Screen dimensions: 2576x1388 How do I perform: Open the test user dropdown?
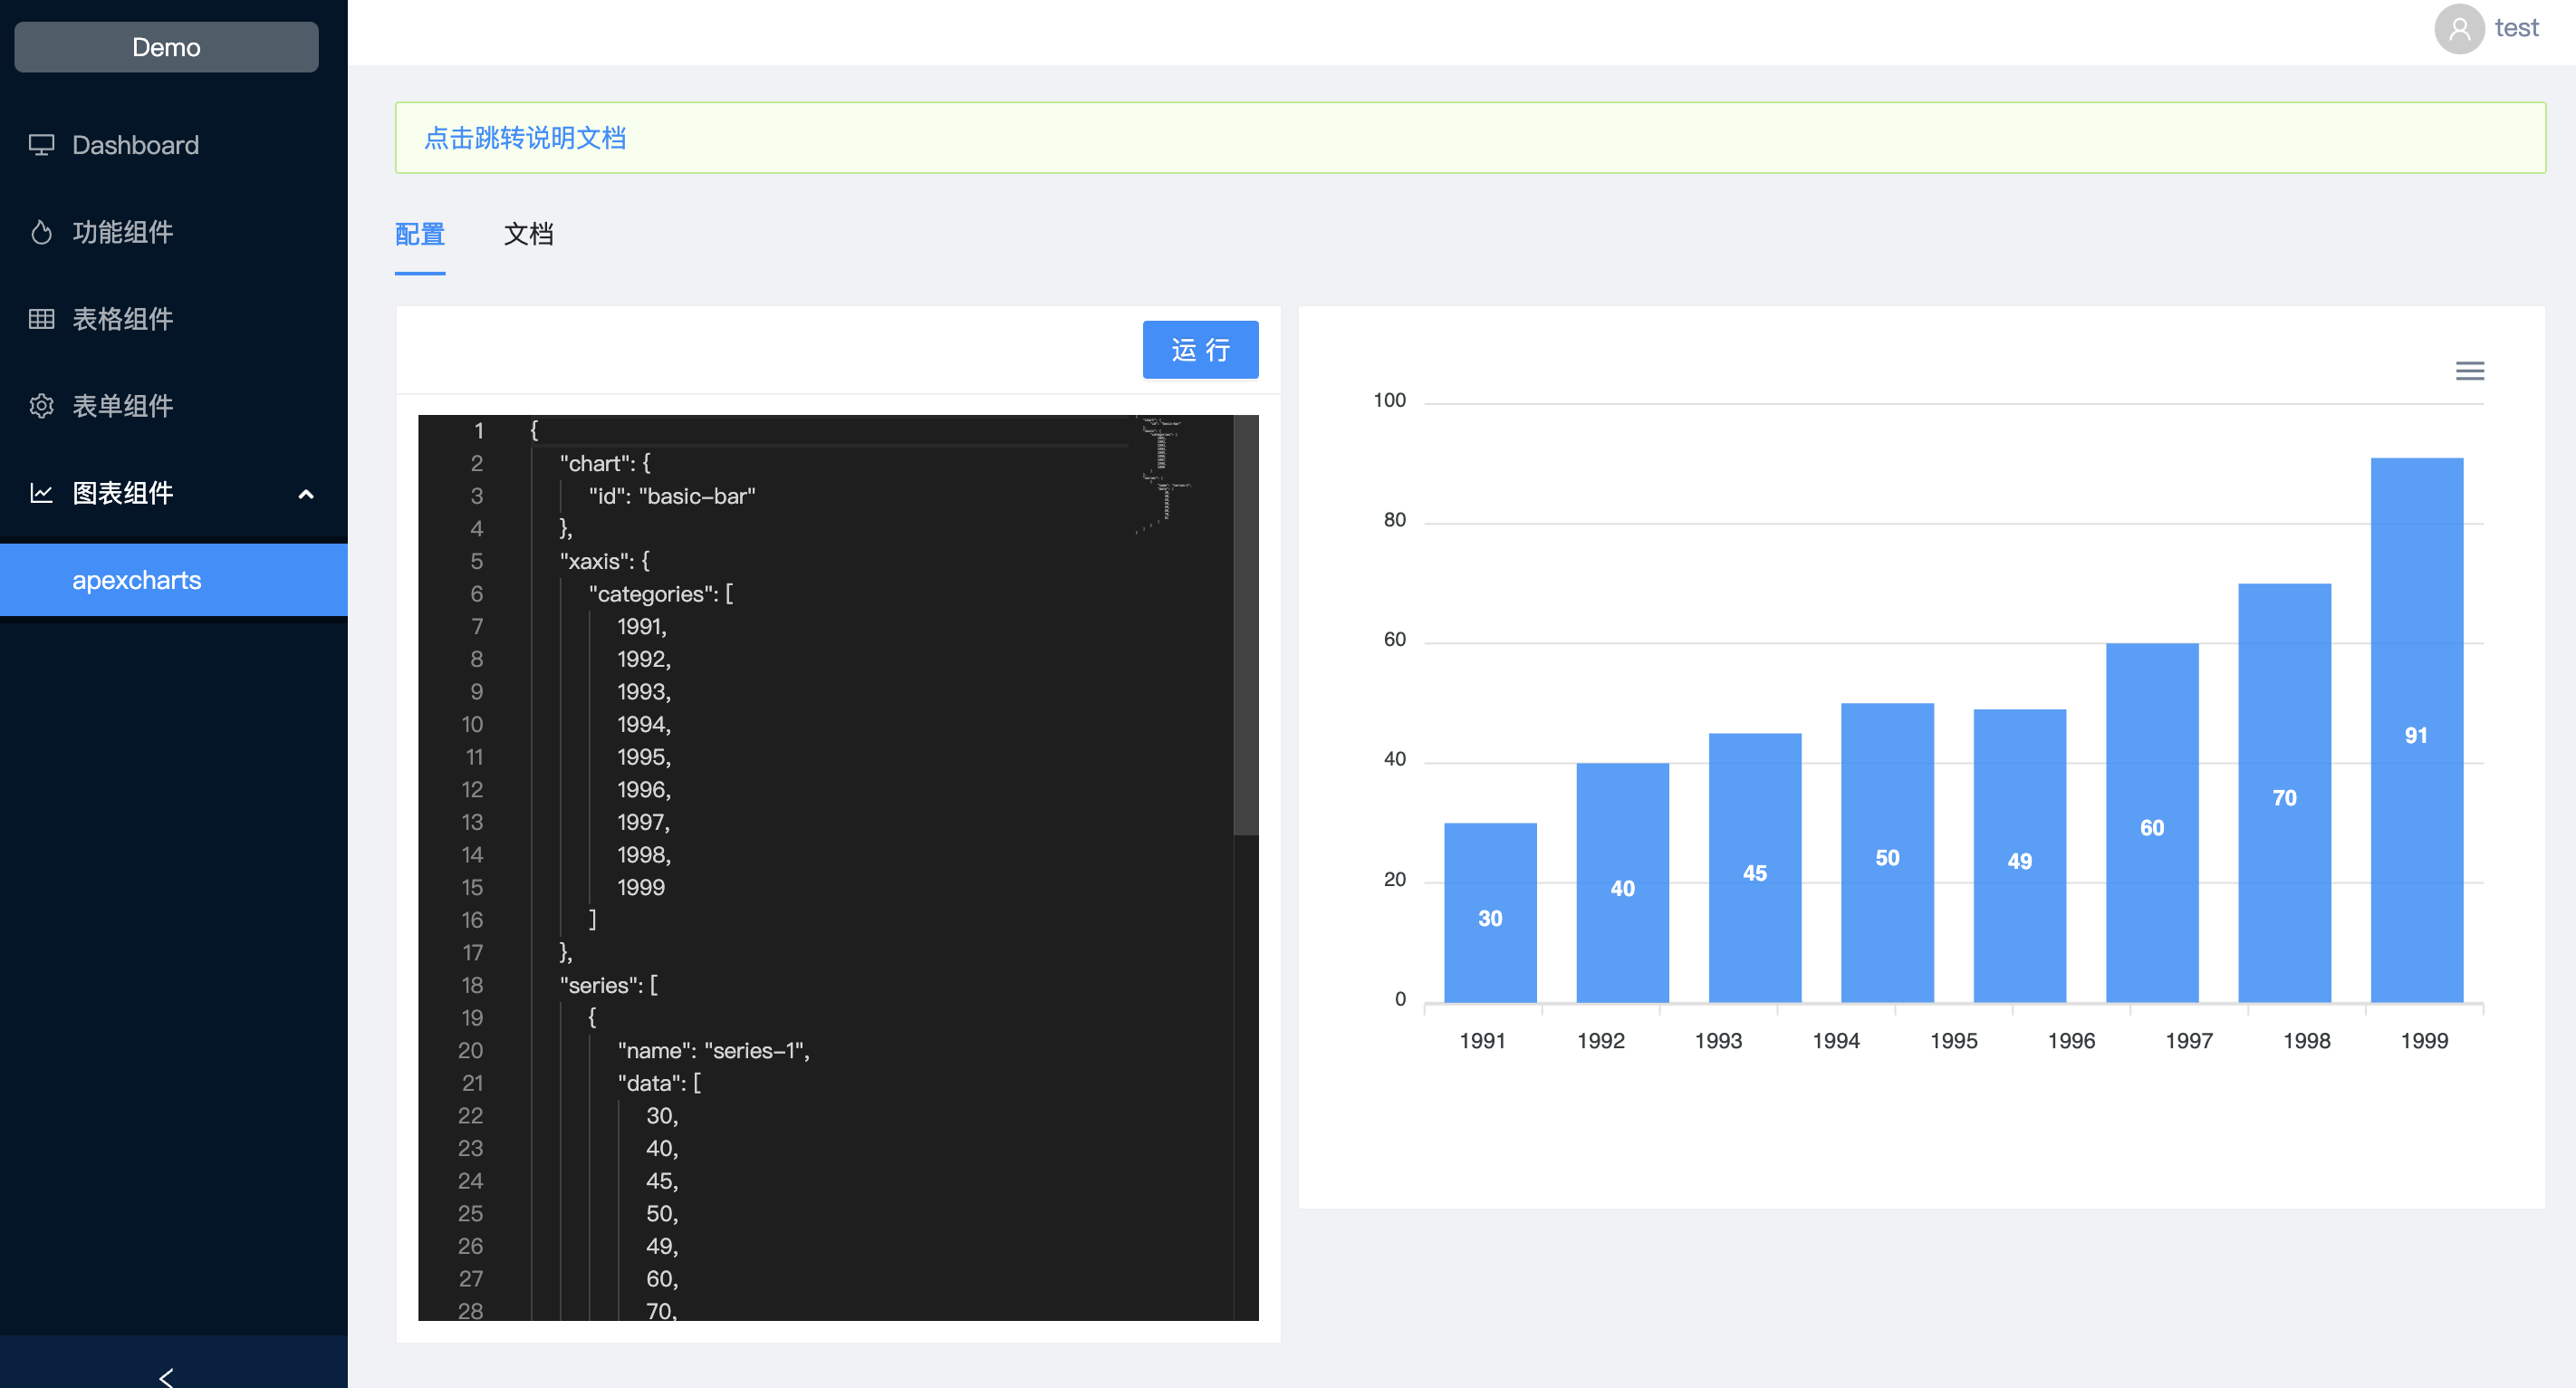[x=2516, y=29]
